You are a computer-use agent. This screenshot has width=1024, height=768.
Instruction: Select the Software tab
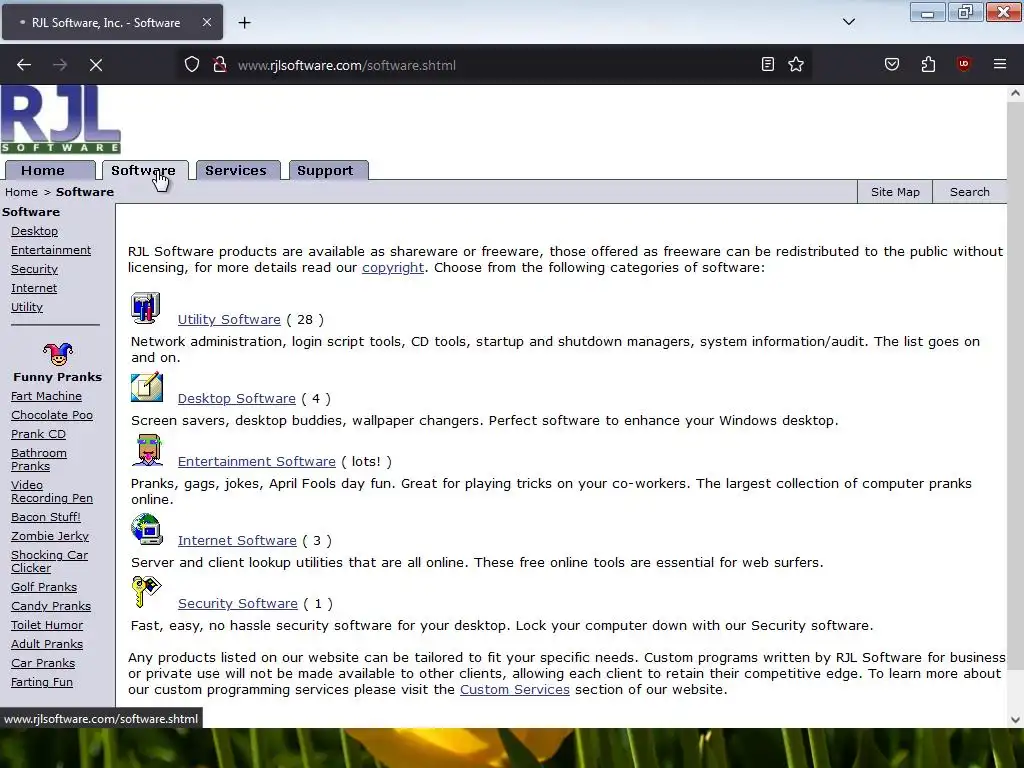pos(145,170)
